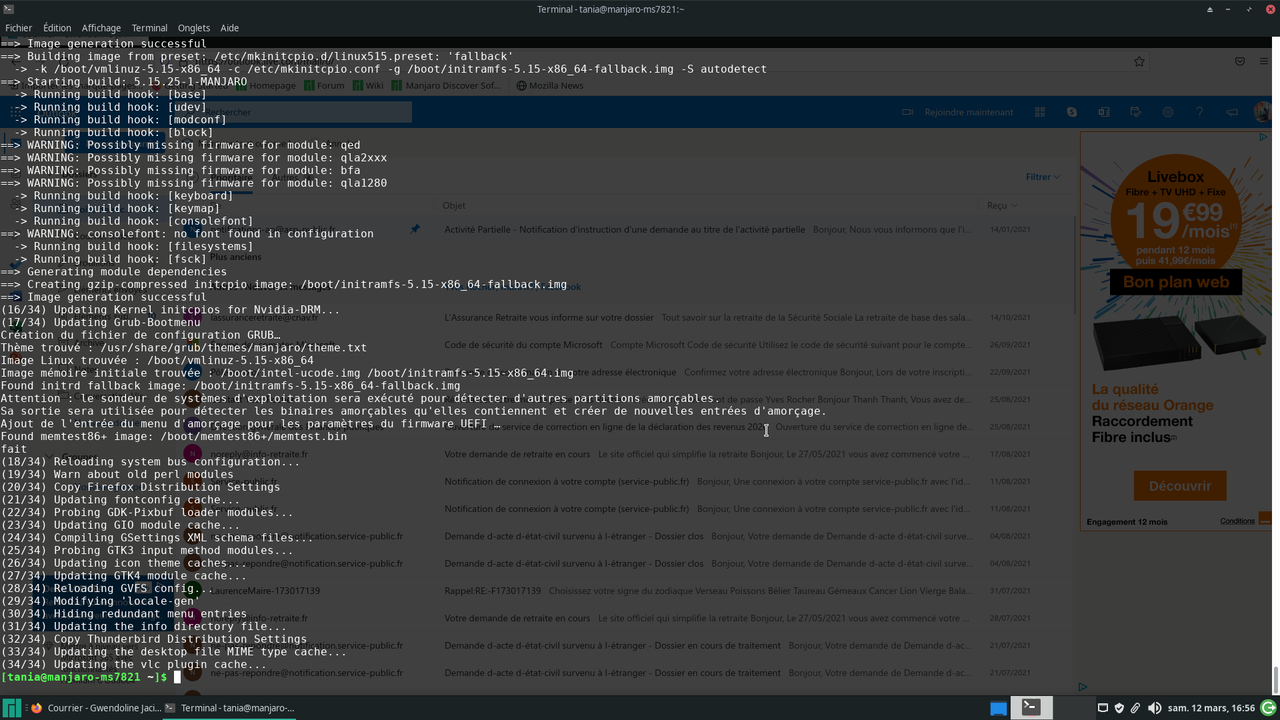Screen dimensions: 1280x720
Task: Click the 'fait' output line
Action: click(14, 449)
